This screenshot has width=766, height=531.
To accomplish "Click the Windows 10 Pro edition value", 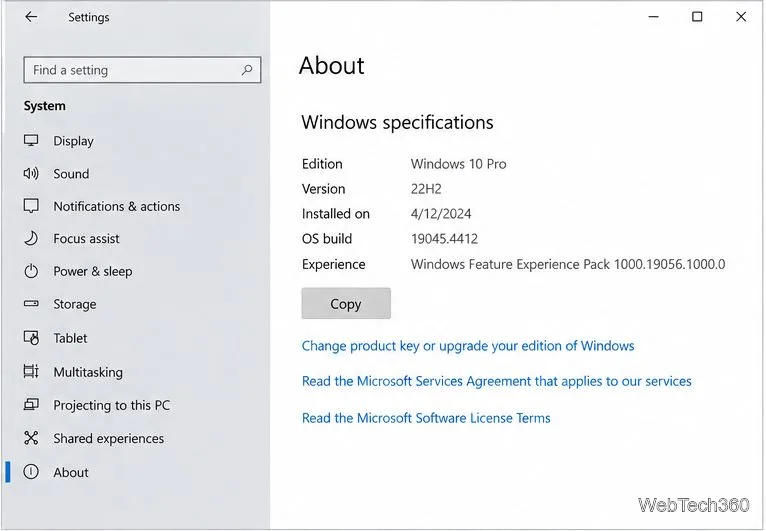I will pos(458,164).
